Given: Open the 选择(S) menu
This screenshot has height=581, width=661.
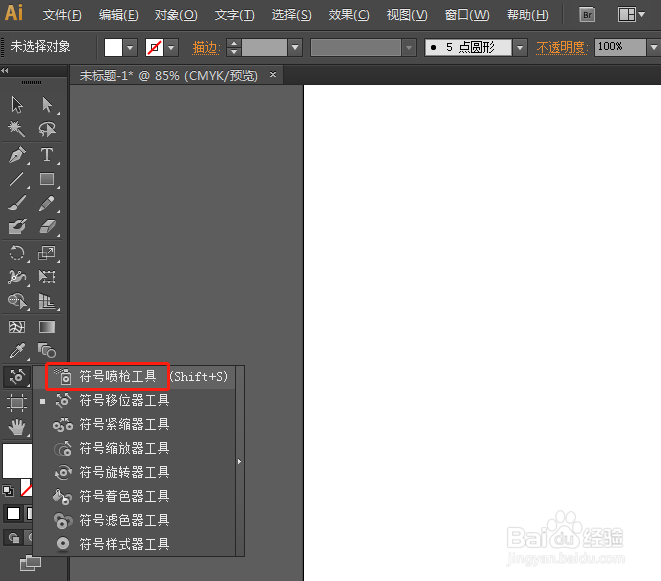Looking at the screenshot, I should coord(291,15).
